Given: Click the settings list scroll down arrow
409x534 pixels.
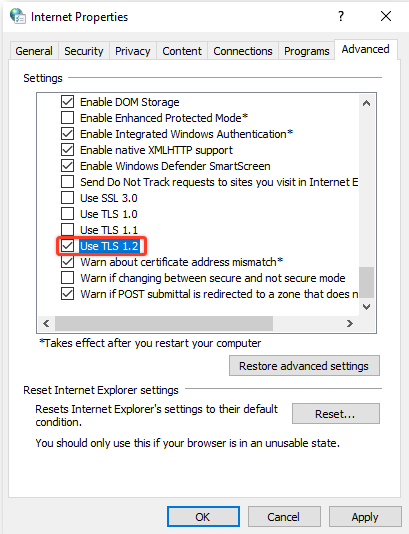Looking at the screenshot, I should click(366, 307).
